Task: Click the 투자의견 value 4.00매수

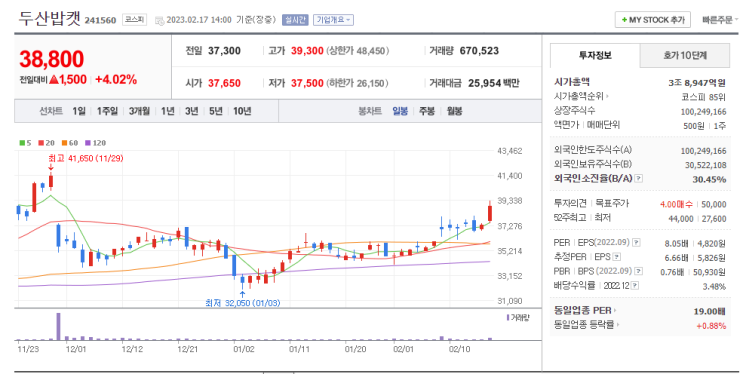Action: click(676, 204)
